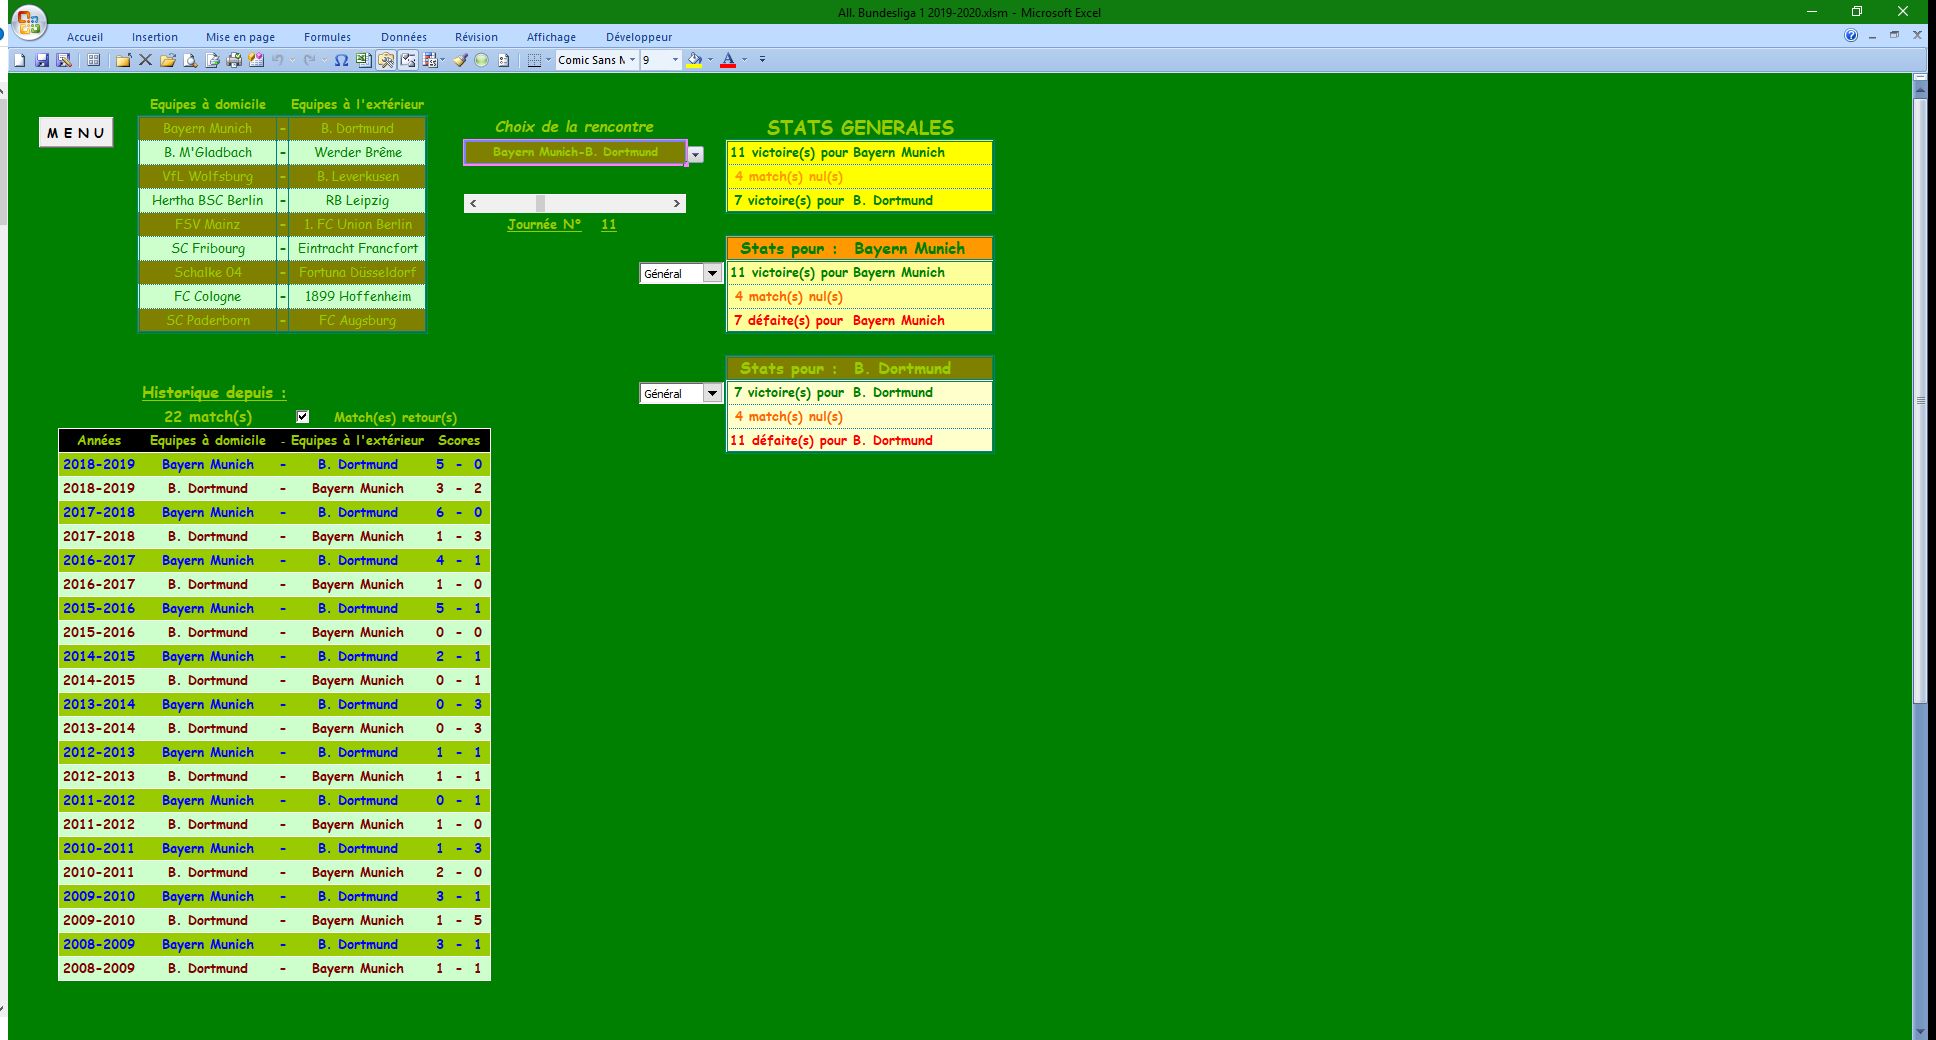Click the Révision ribbon tab
Viewport: 1936px width, 1040px height.
click(476, 37)
